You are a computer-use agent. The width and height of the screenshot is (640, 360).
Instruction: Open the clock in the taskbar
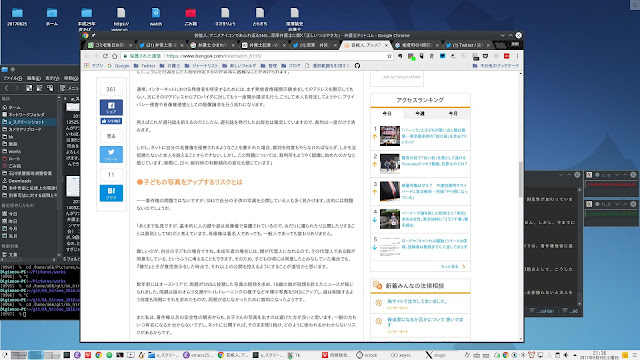[x=600, y=355]
